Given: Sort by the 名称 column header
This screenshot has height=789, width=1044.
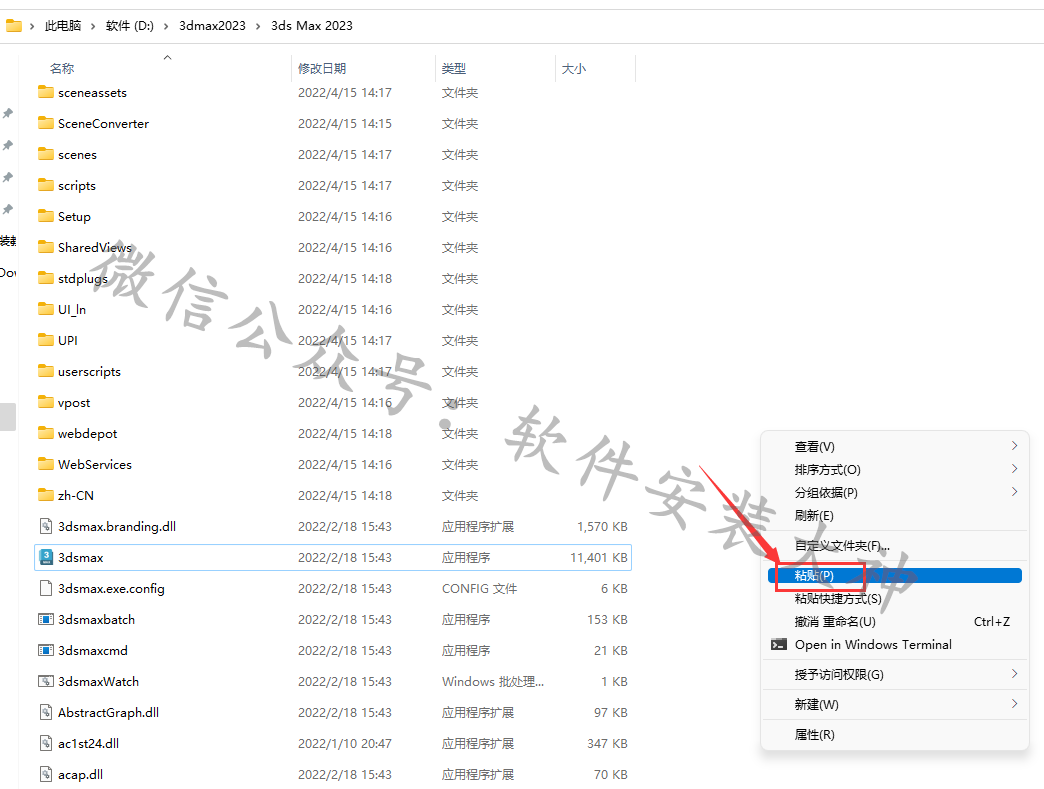Looking at the screenshot, I should [x=62, y=68].
